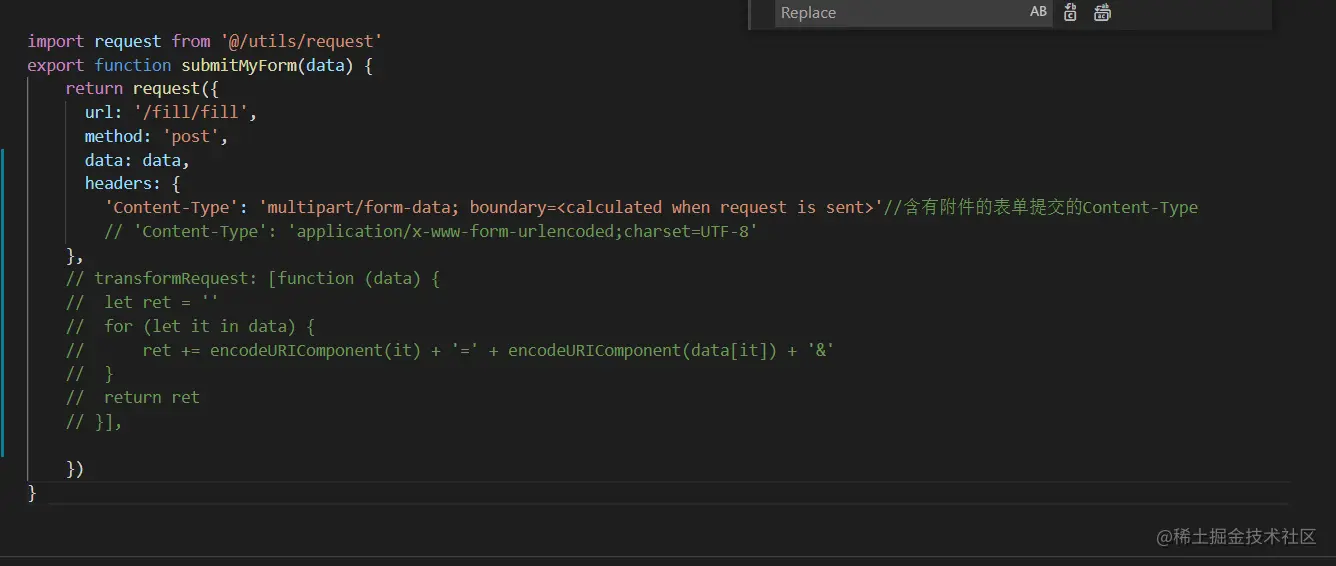Click the Replace All icon

(x=1102, y=13)
